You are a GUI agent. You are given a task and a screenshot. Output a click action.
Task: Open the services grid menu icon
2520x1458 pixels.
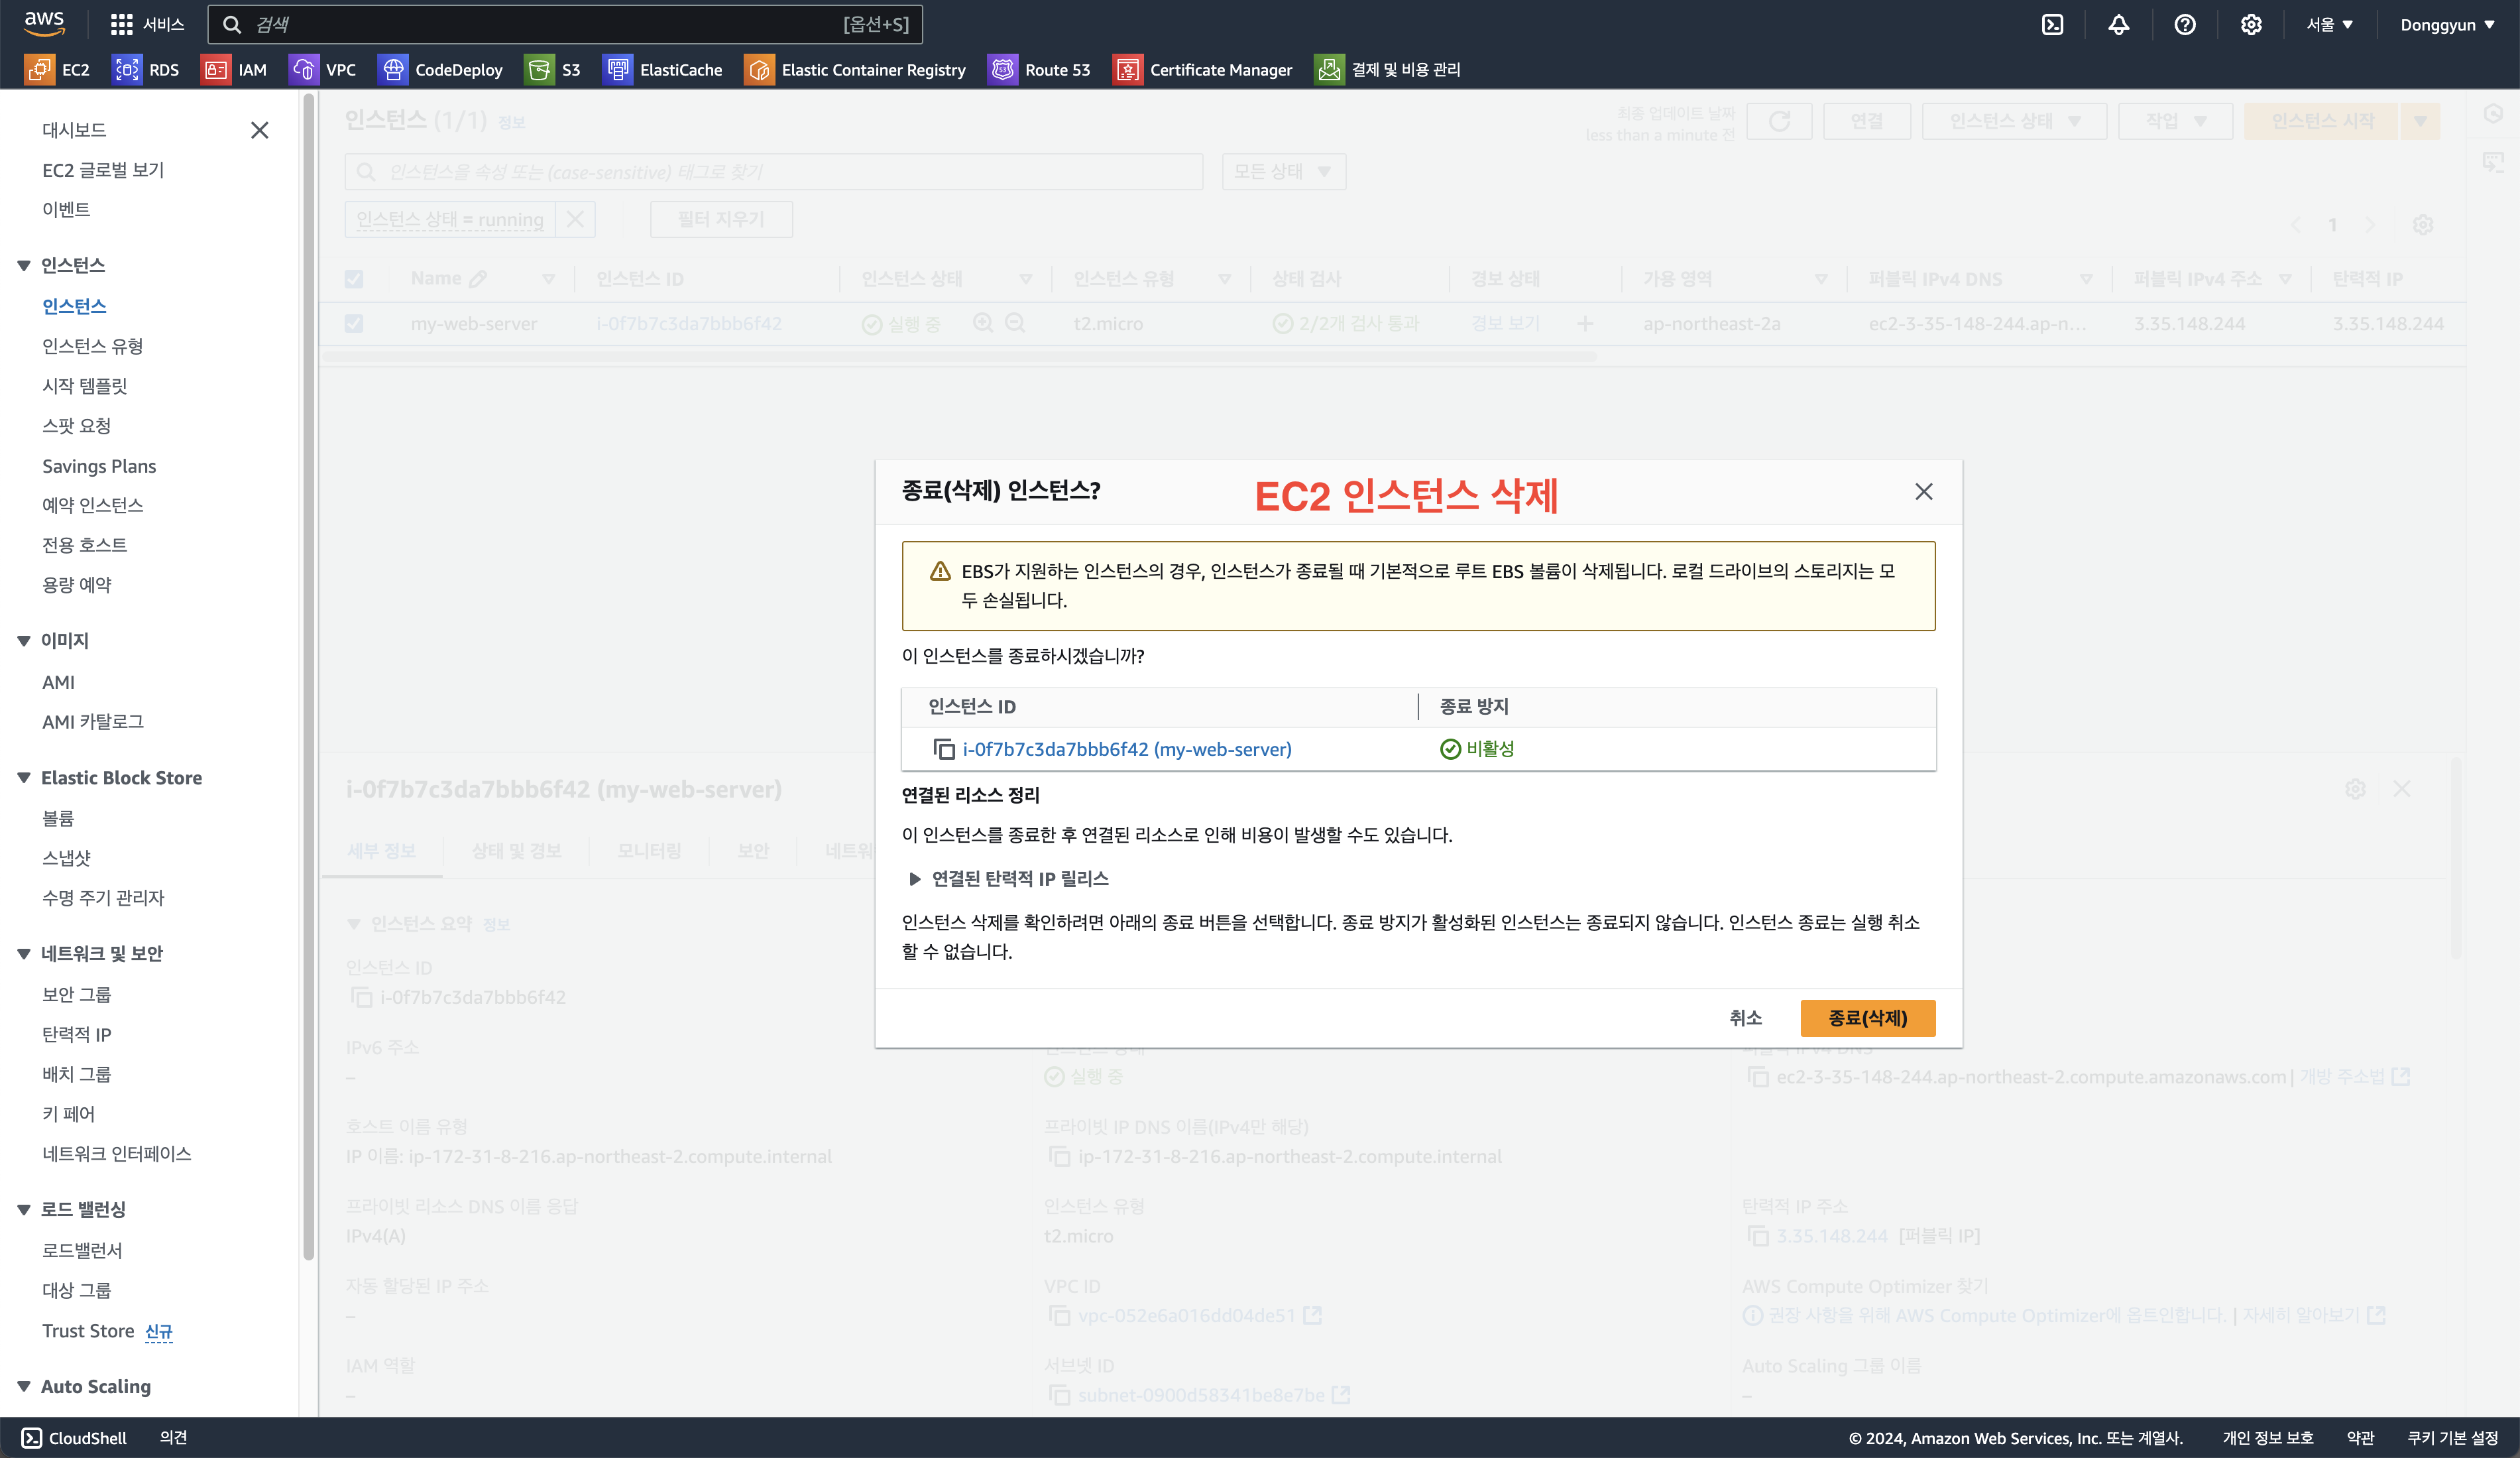tap(121, 25)
